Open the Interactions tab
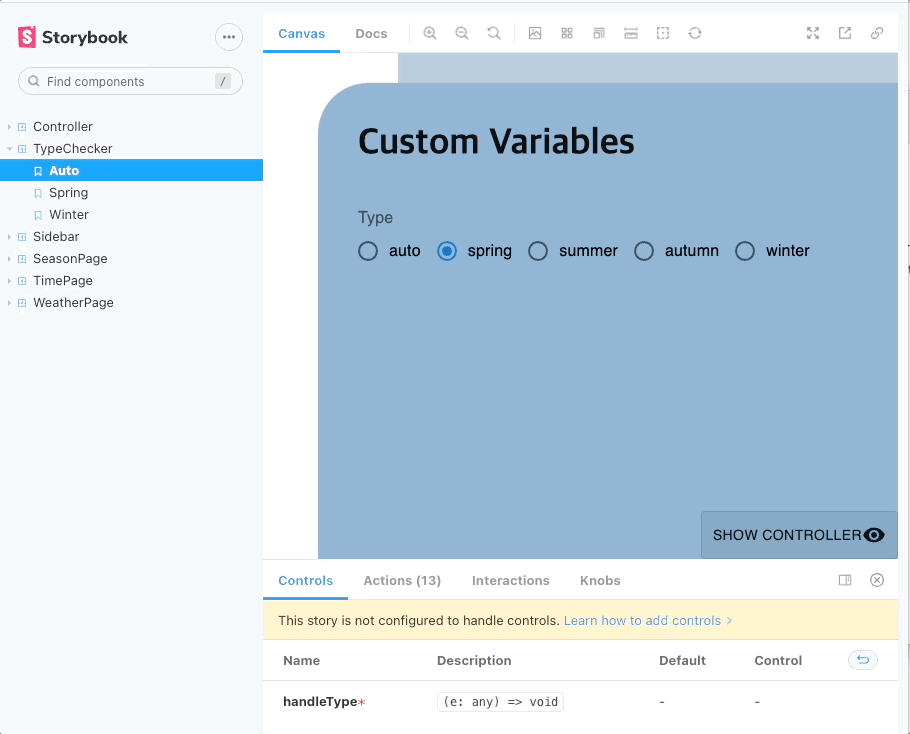910x734 pixels. pyautogui.click(x=510, y=580)
